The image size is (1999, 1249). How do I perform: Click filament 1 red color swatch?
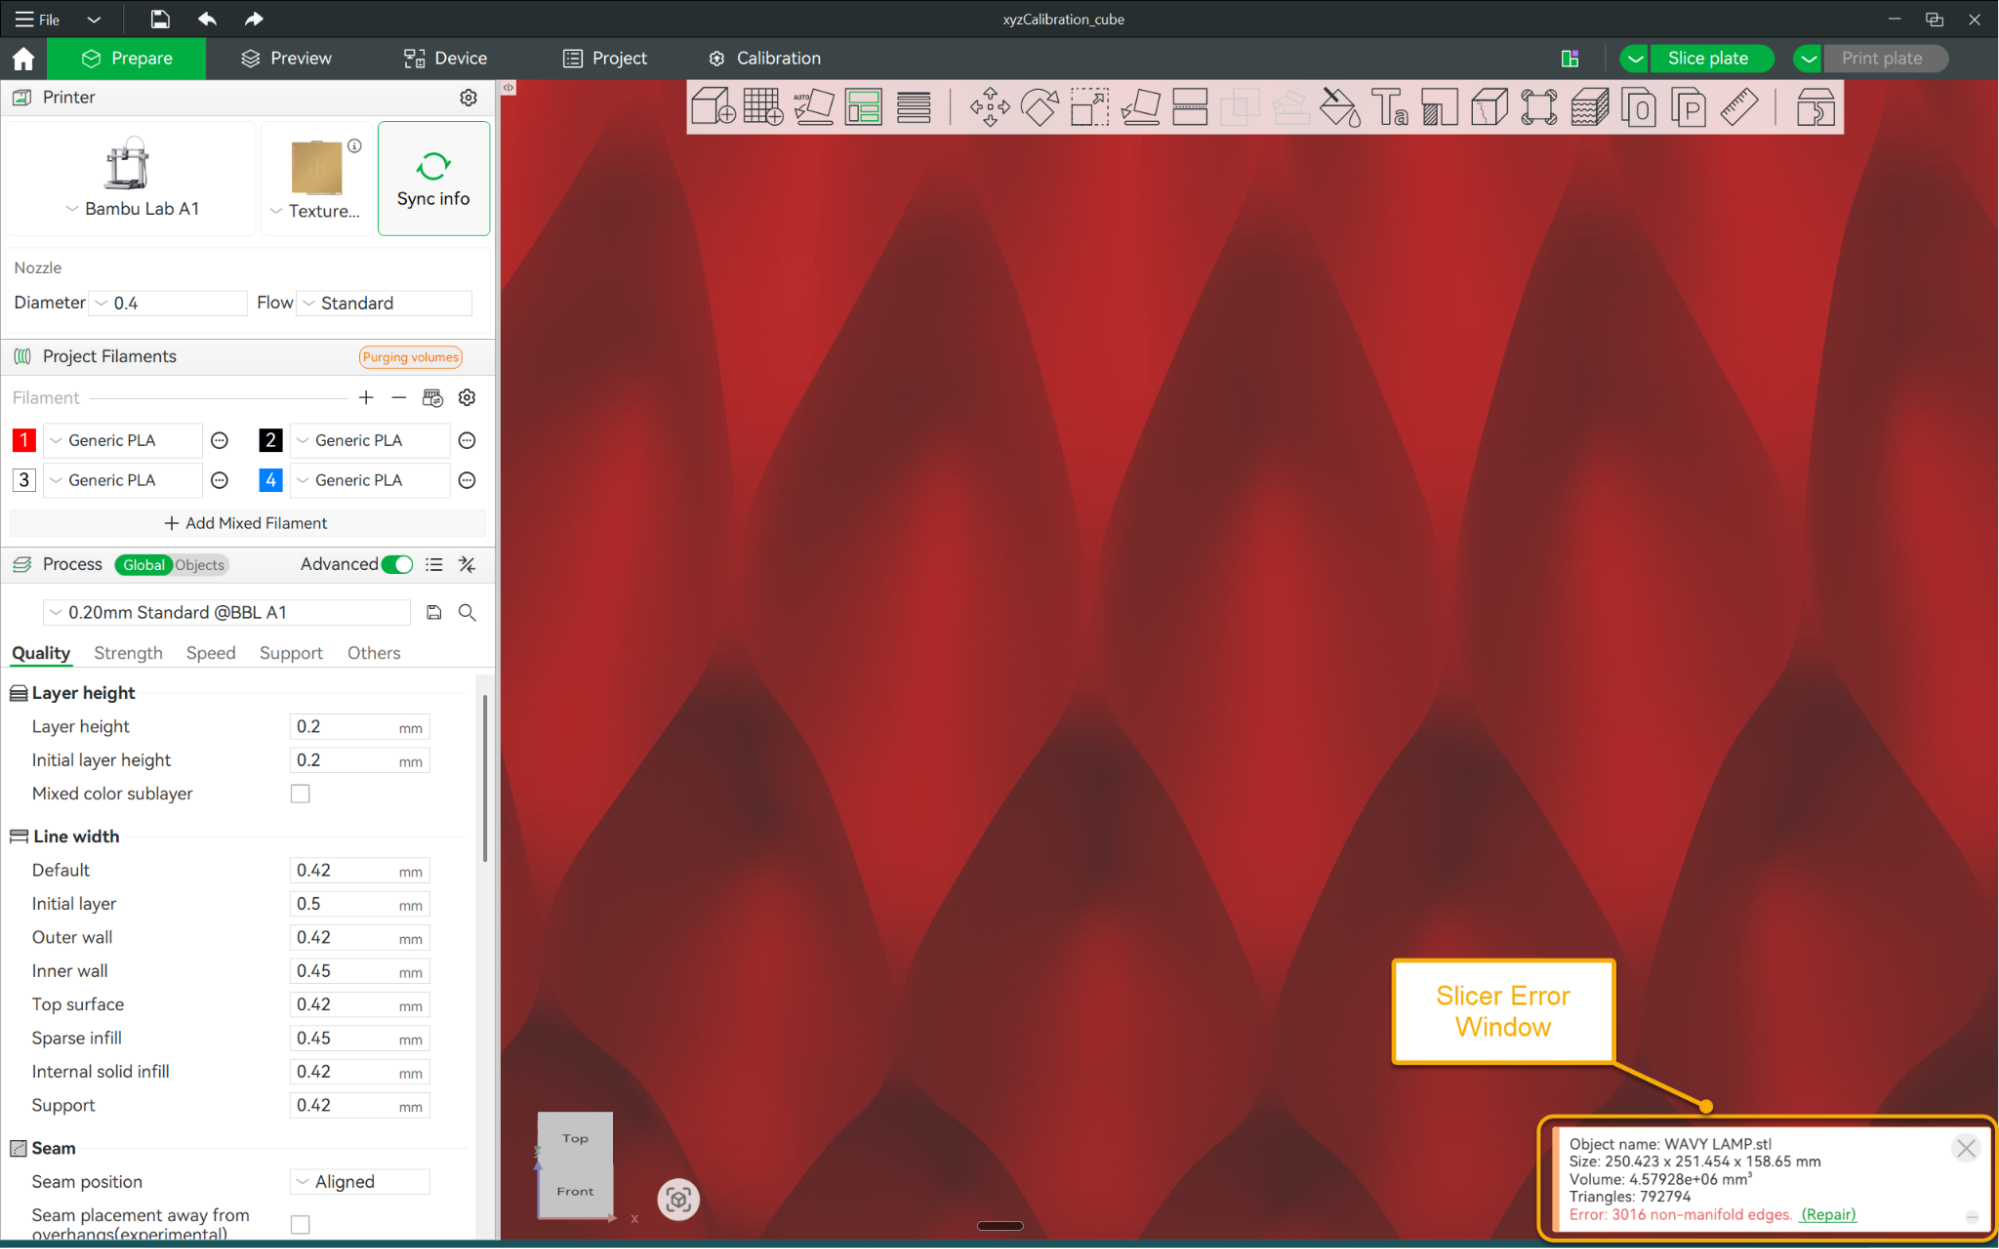[x=24, y=440]
